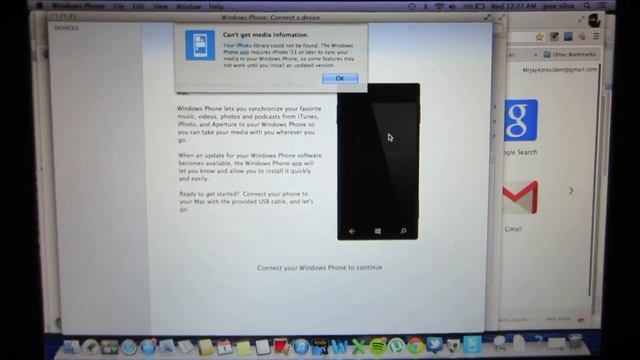Open Microsoft Excel from the Dock
This screenshot has height=360, width=640.
click(358, 347)
